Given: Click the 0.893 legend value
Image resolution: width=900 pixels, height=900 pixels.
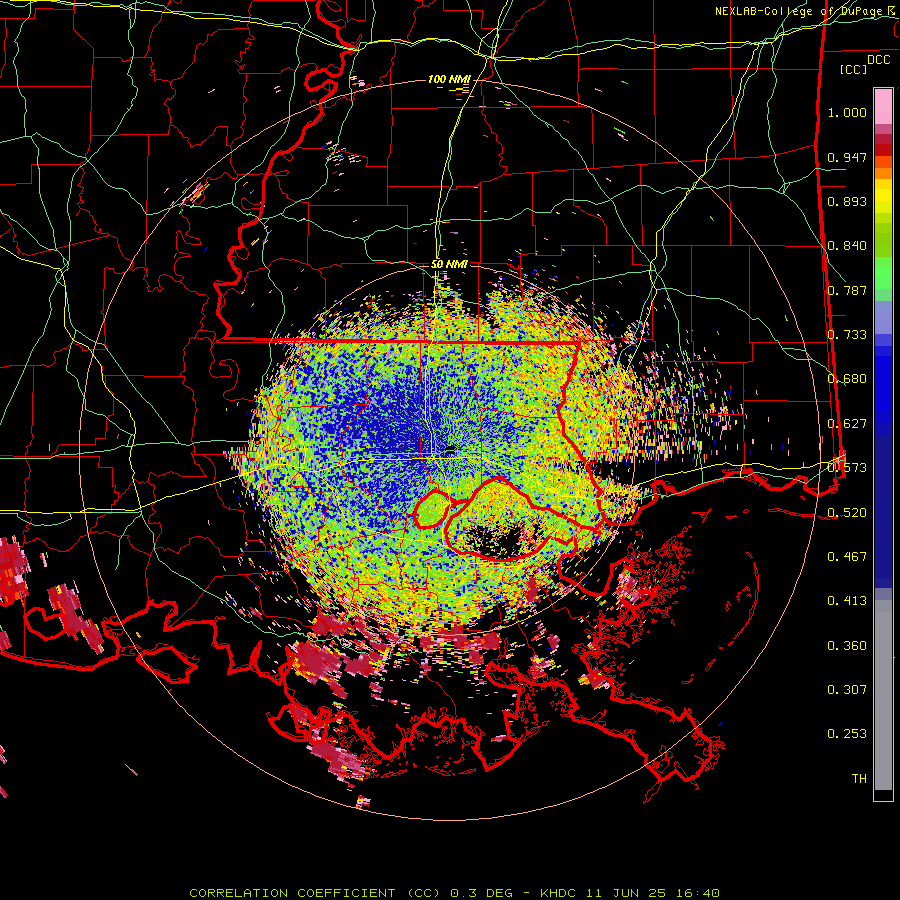Looking at the screenshot, I should pyautogui.click(x=847, y=201).
